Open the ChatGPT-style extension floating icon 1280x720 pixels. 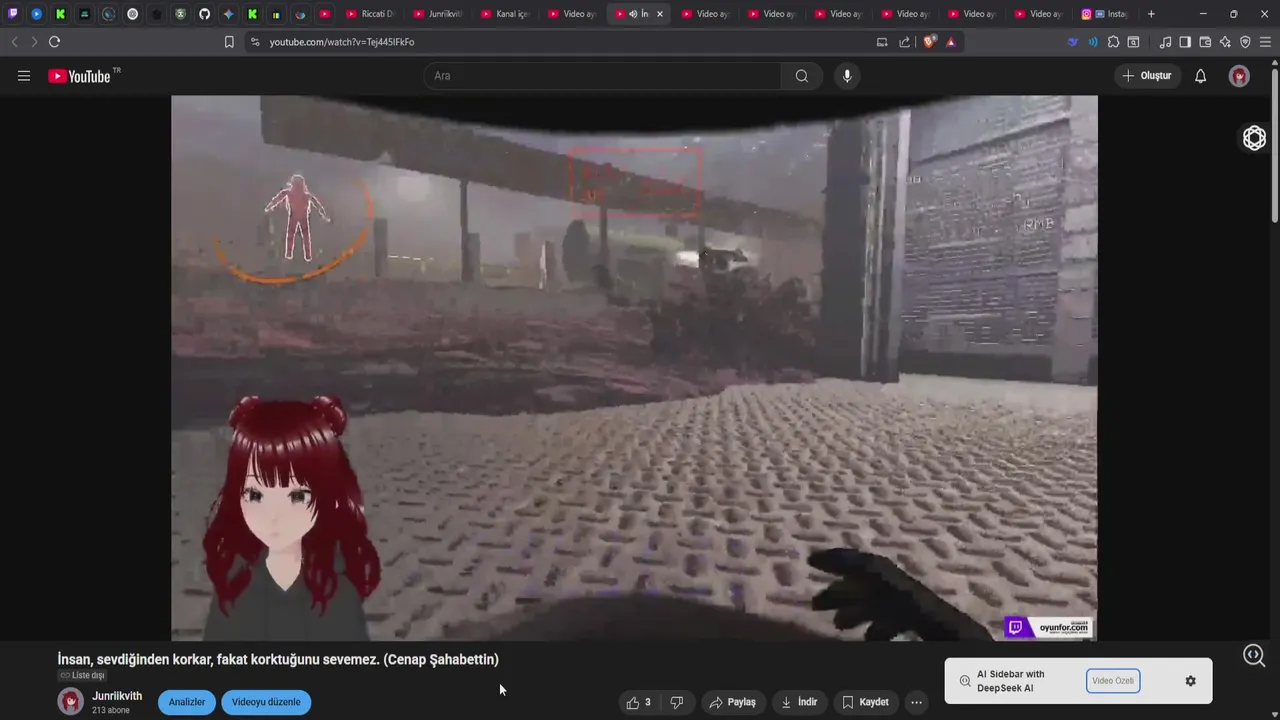click(1254, 138)
